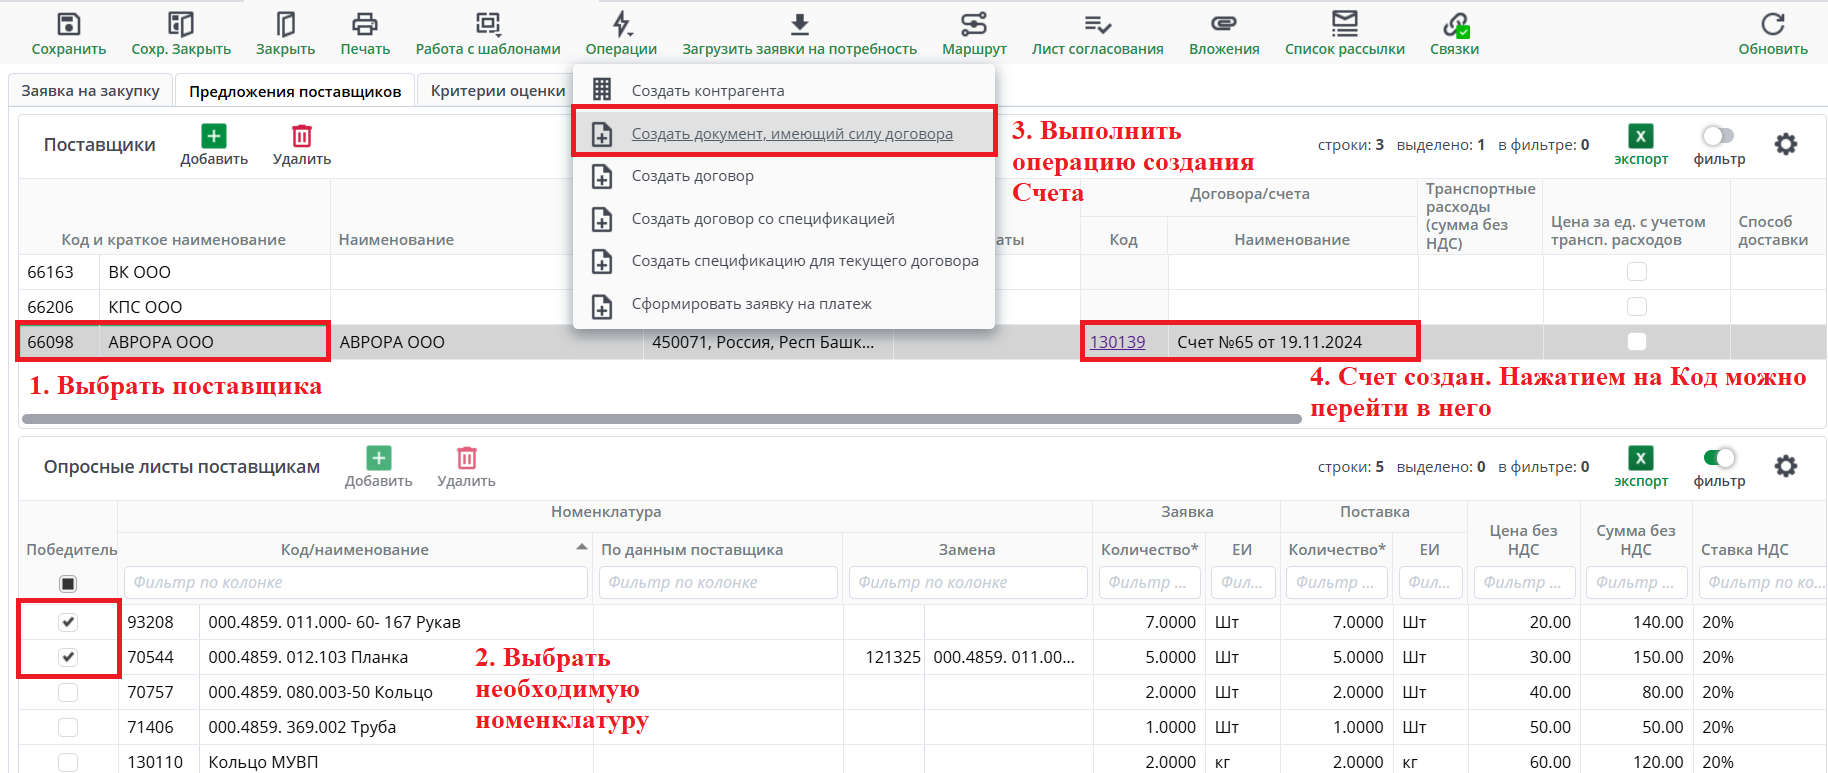Sort by Код/наименование column arrow

(582, 547)
